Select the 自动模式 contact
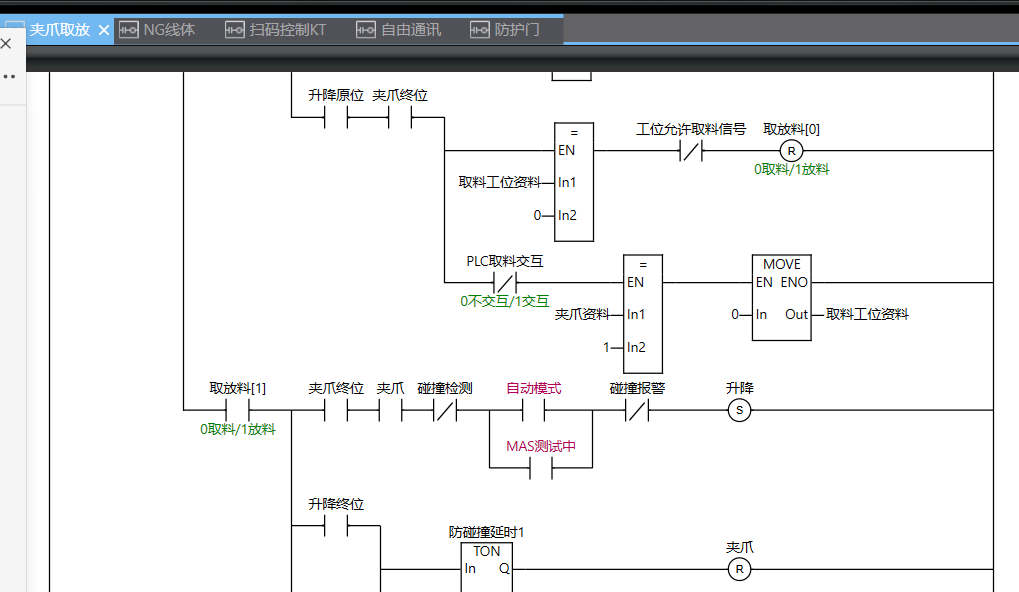Screen dimensions: 1019x592 coord(533,410)
